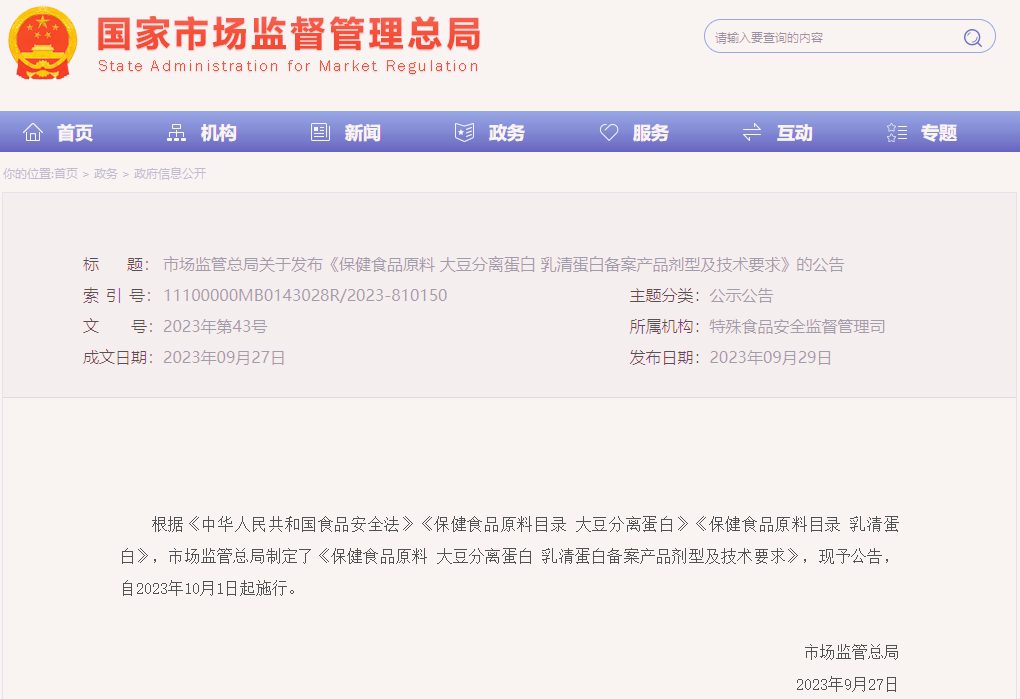Click the heart icon for 服务
Viewport: 1020px width, 699px height.
point(608,132)
